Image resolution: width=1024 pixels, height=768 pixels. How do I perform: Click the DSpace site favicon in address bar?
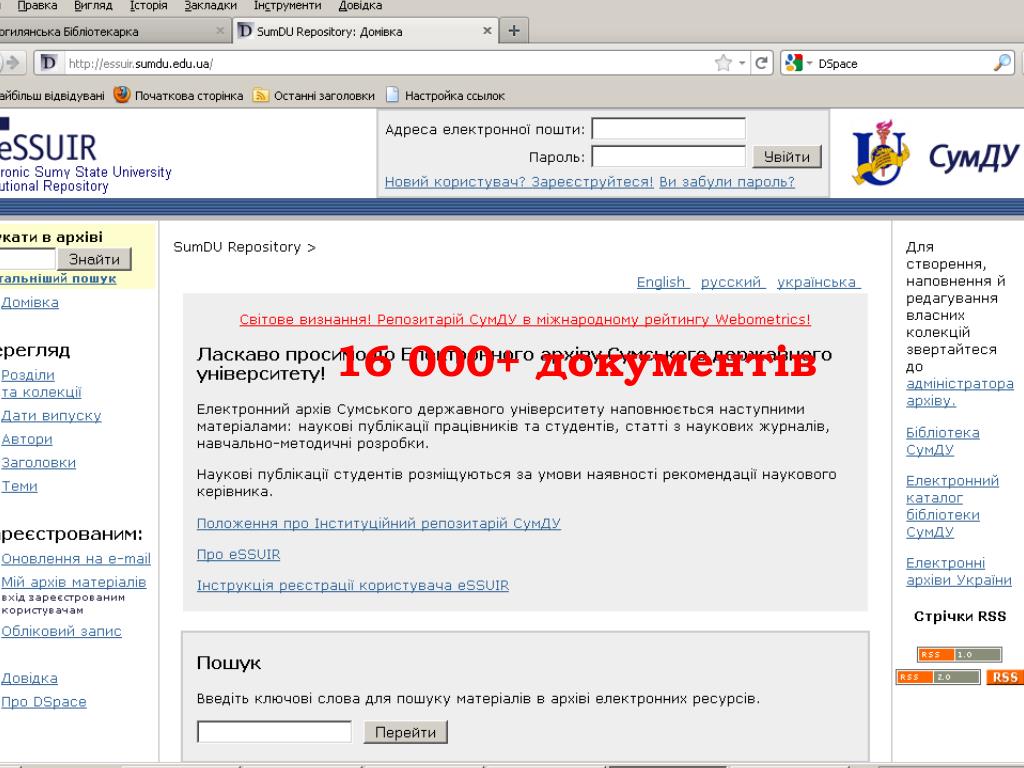[49, 63]
